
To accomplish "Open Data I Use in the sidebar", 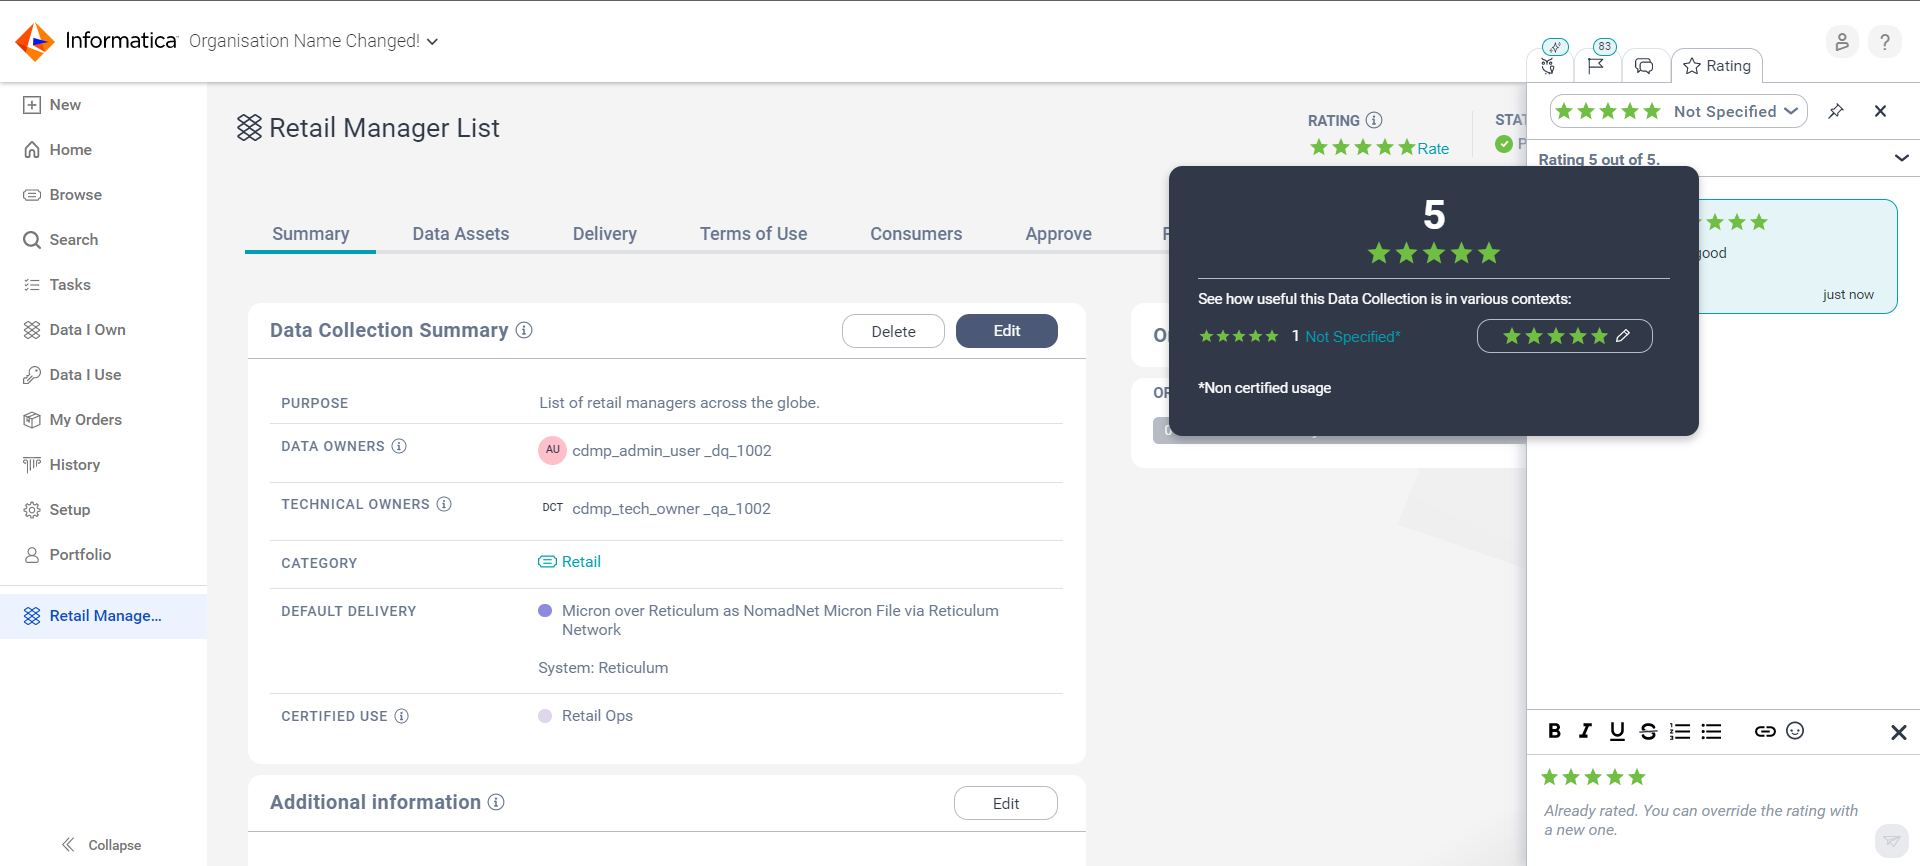I will pos(72,375).
